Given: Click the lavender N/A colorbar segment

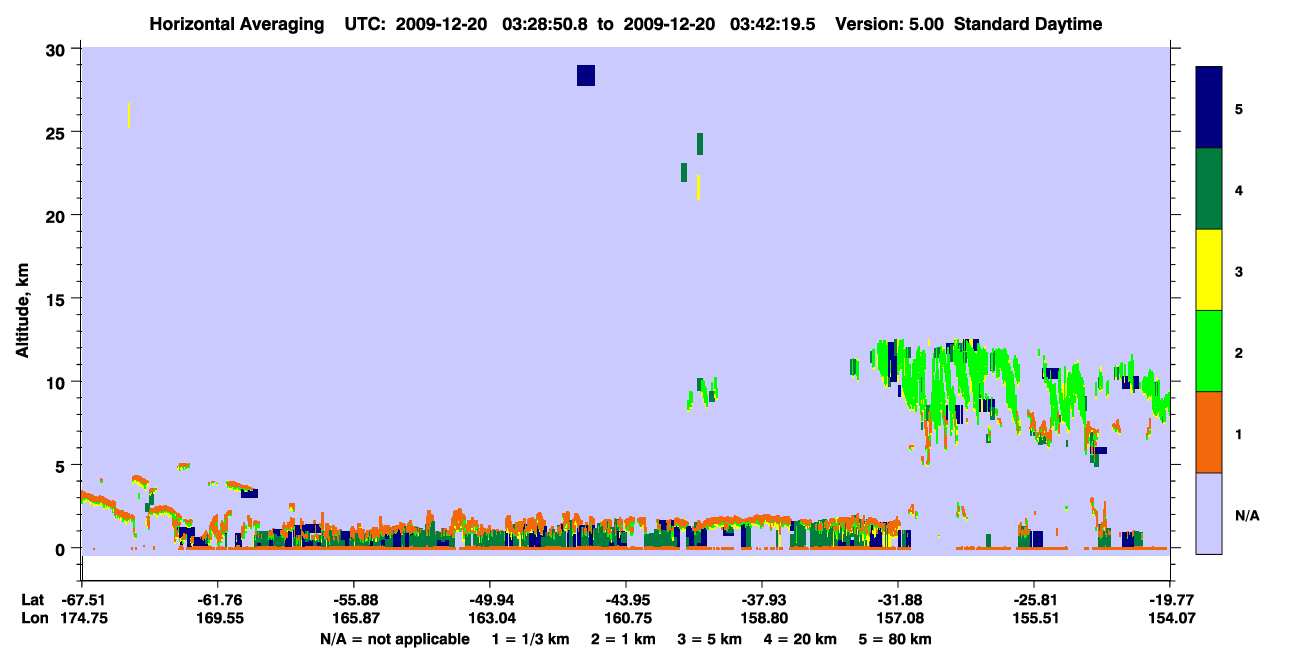Looking at the screenshot, I should pos(1209,513).
